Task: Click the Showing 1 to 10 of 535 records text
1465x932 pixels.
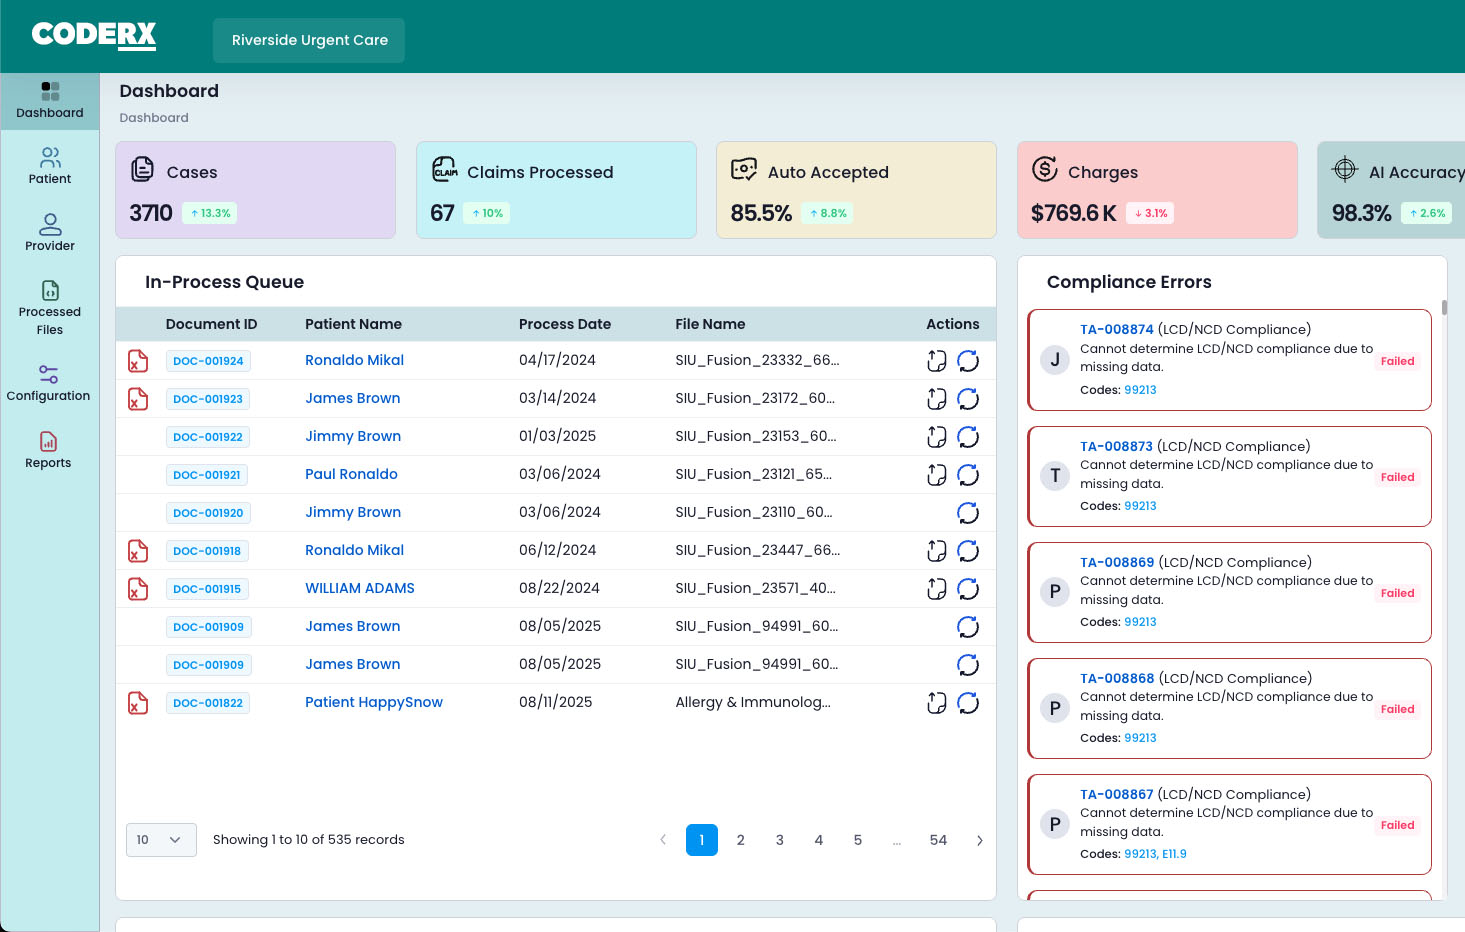Action: [x=309, y=840]
